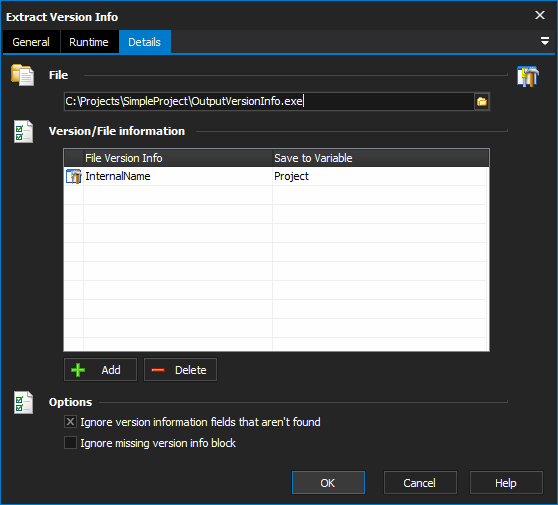Select the Project variable cell

click(380, 177)
